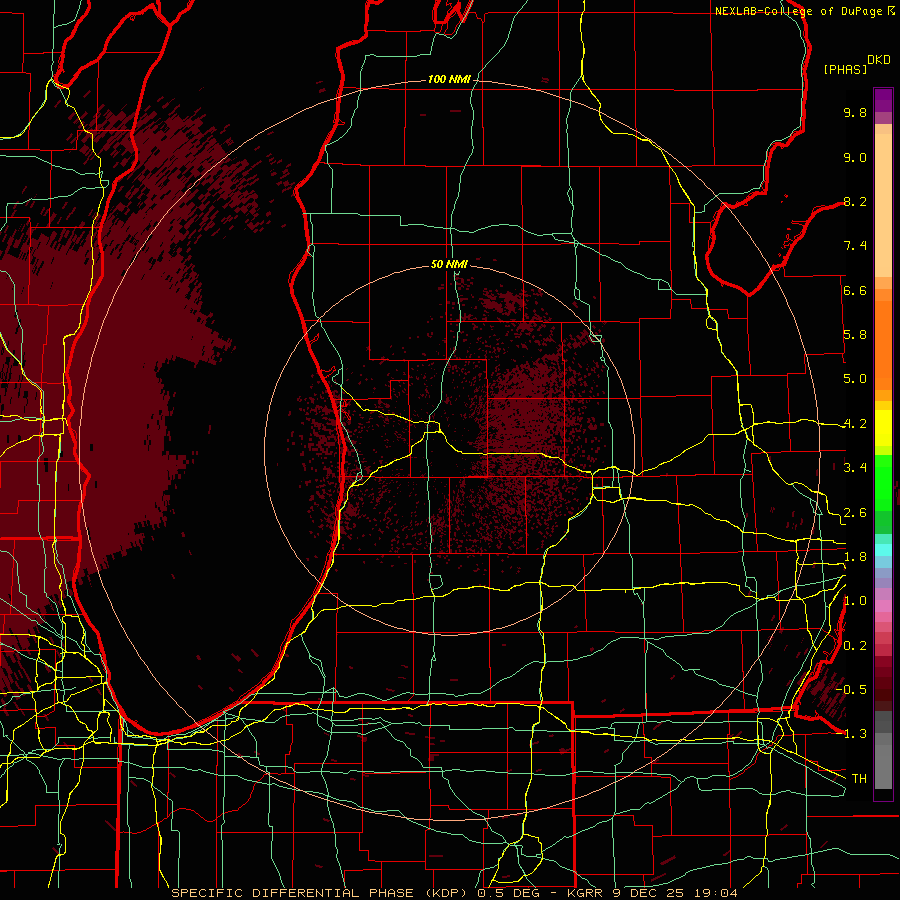Click the [PHAS] units label
The width and height of the screenshot is (900, 900).
pos(845,69)
